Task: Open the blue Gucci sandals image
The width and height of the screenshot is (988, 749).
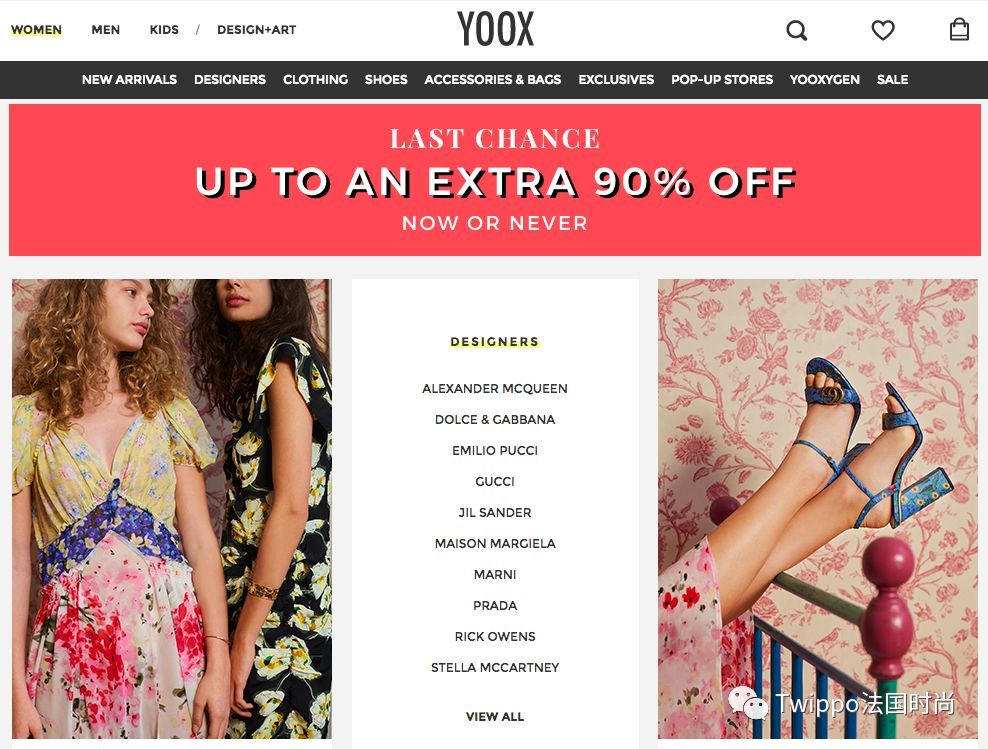Action: pyautogui.click(x=818, y=509)
